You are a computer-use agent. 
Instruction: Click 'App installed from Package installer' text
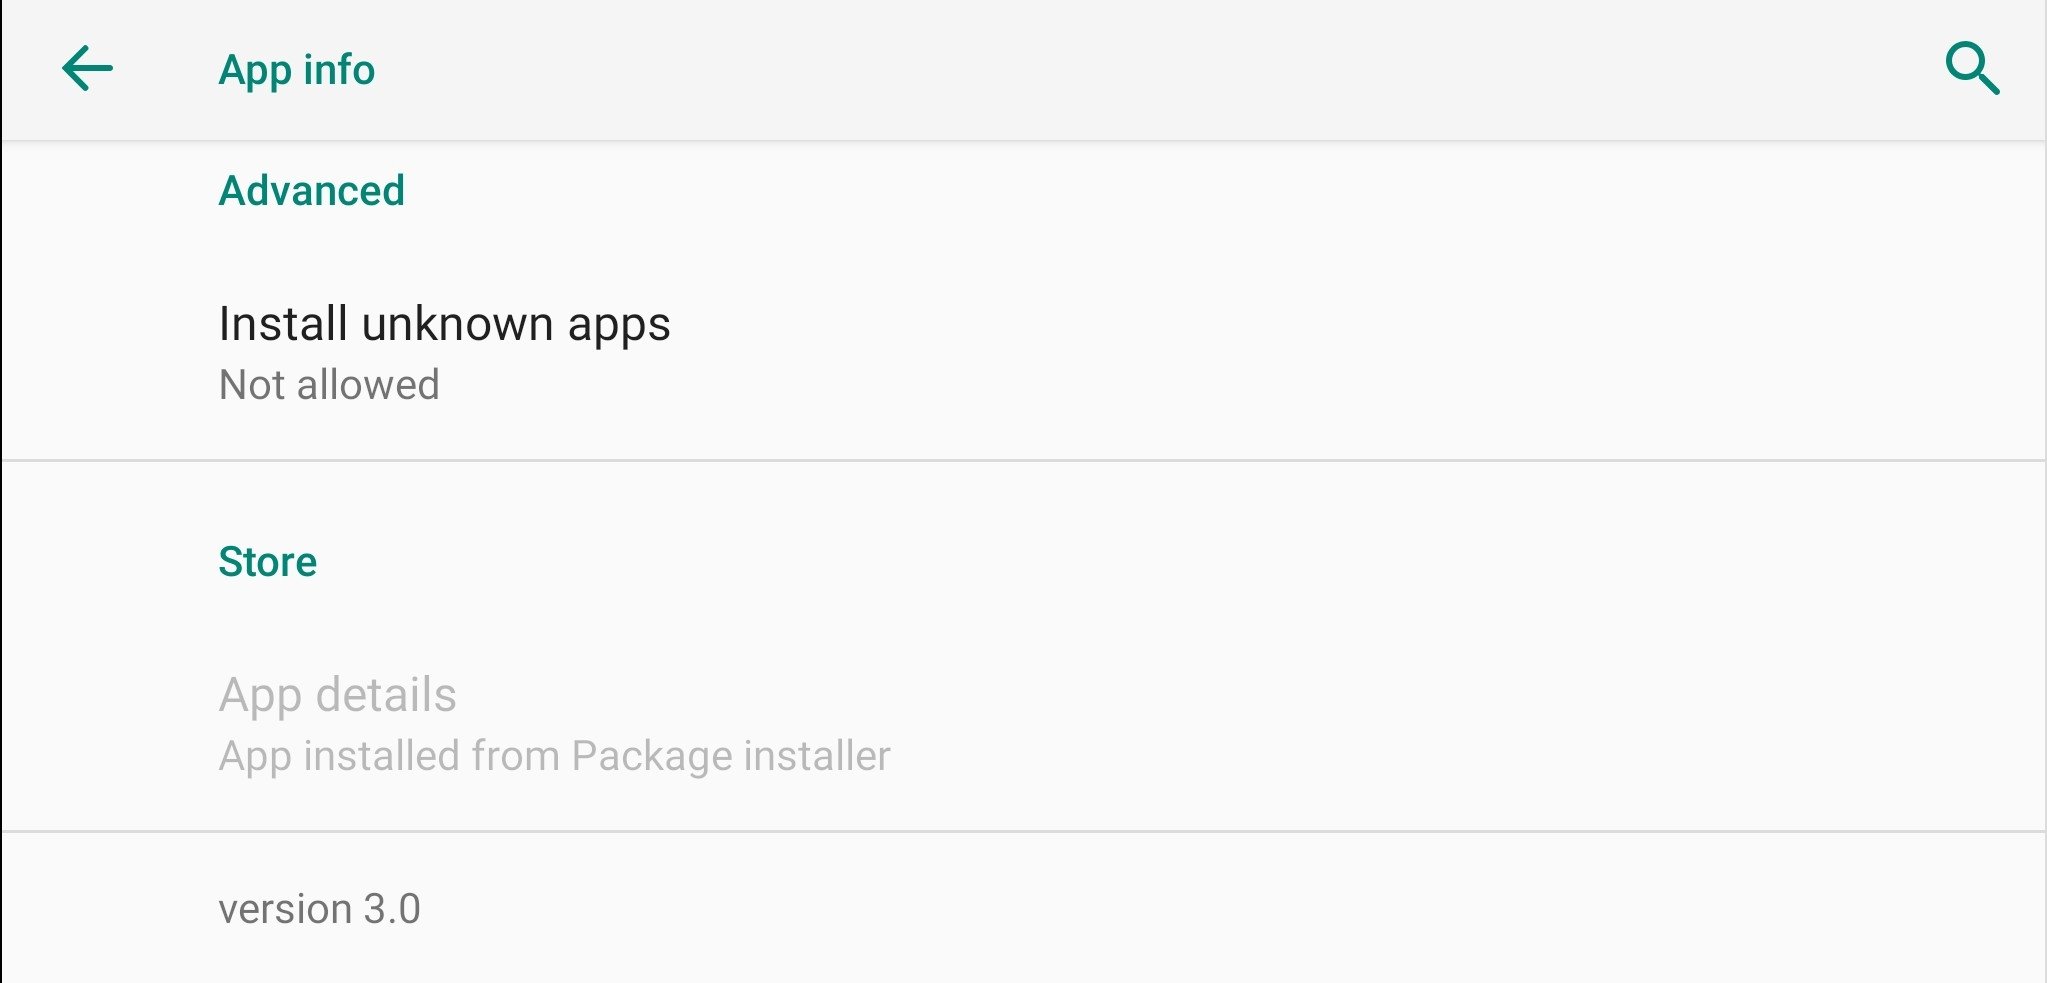pos(554,756)
